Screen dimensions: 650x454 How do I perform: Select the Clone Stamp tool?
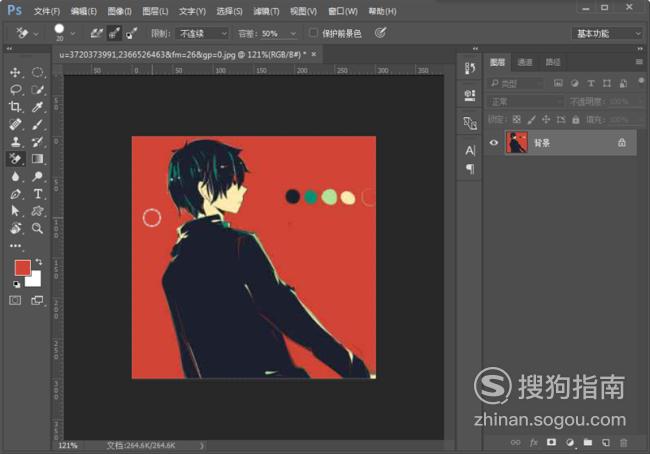pyautogui.click(x=15, y=142)
